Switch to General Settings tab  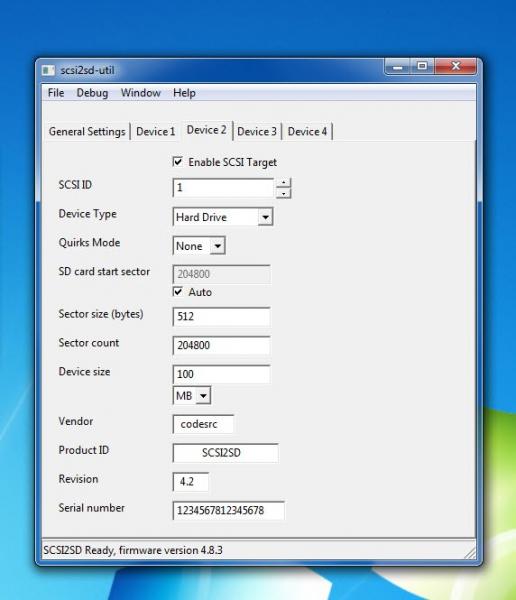pyautogui.click(x=87, y=132)
